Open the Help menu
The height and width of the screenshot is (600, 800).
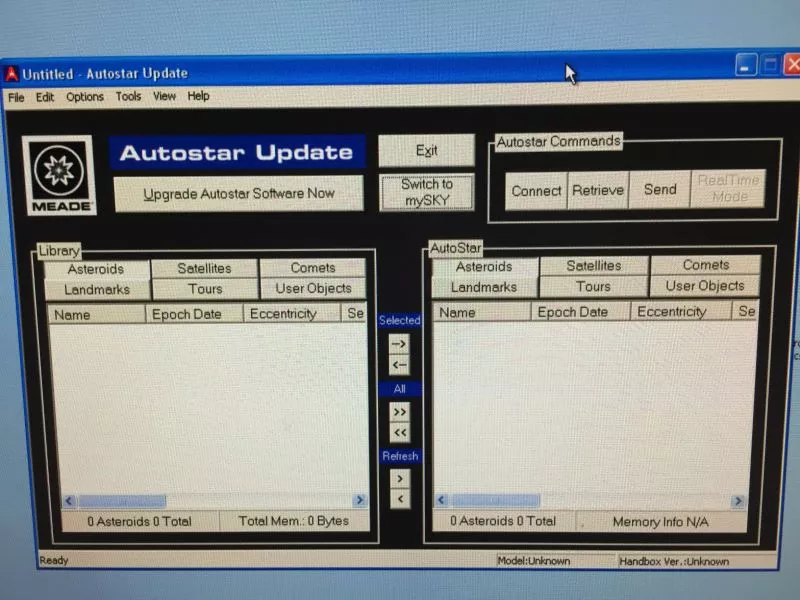tap(198, 95)
